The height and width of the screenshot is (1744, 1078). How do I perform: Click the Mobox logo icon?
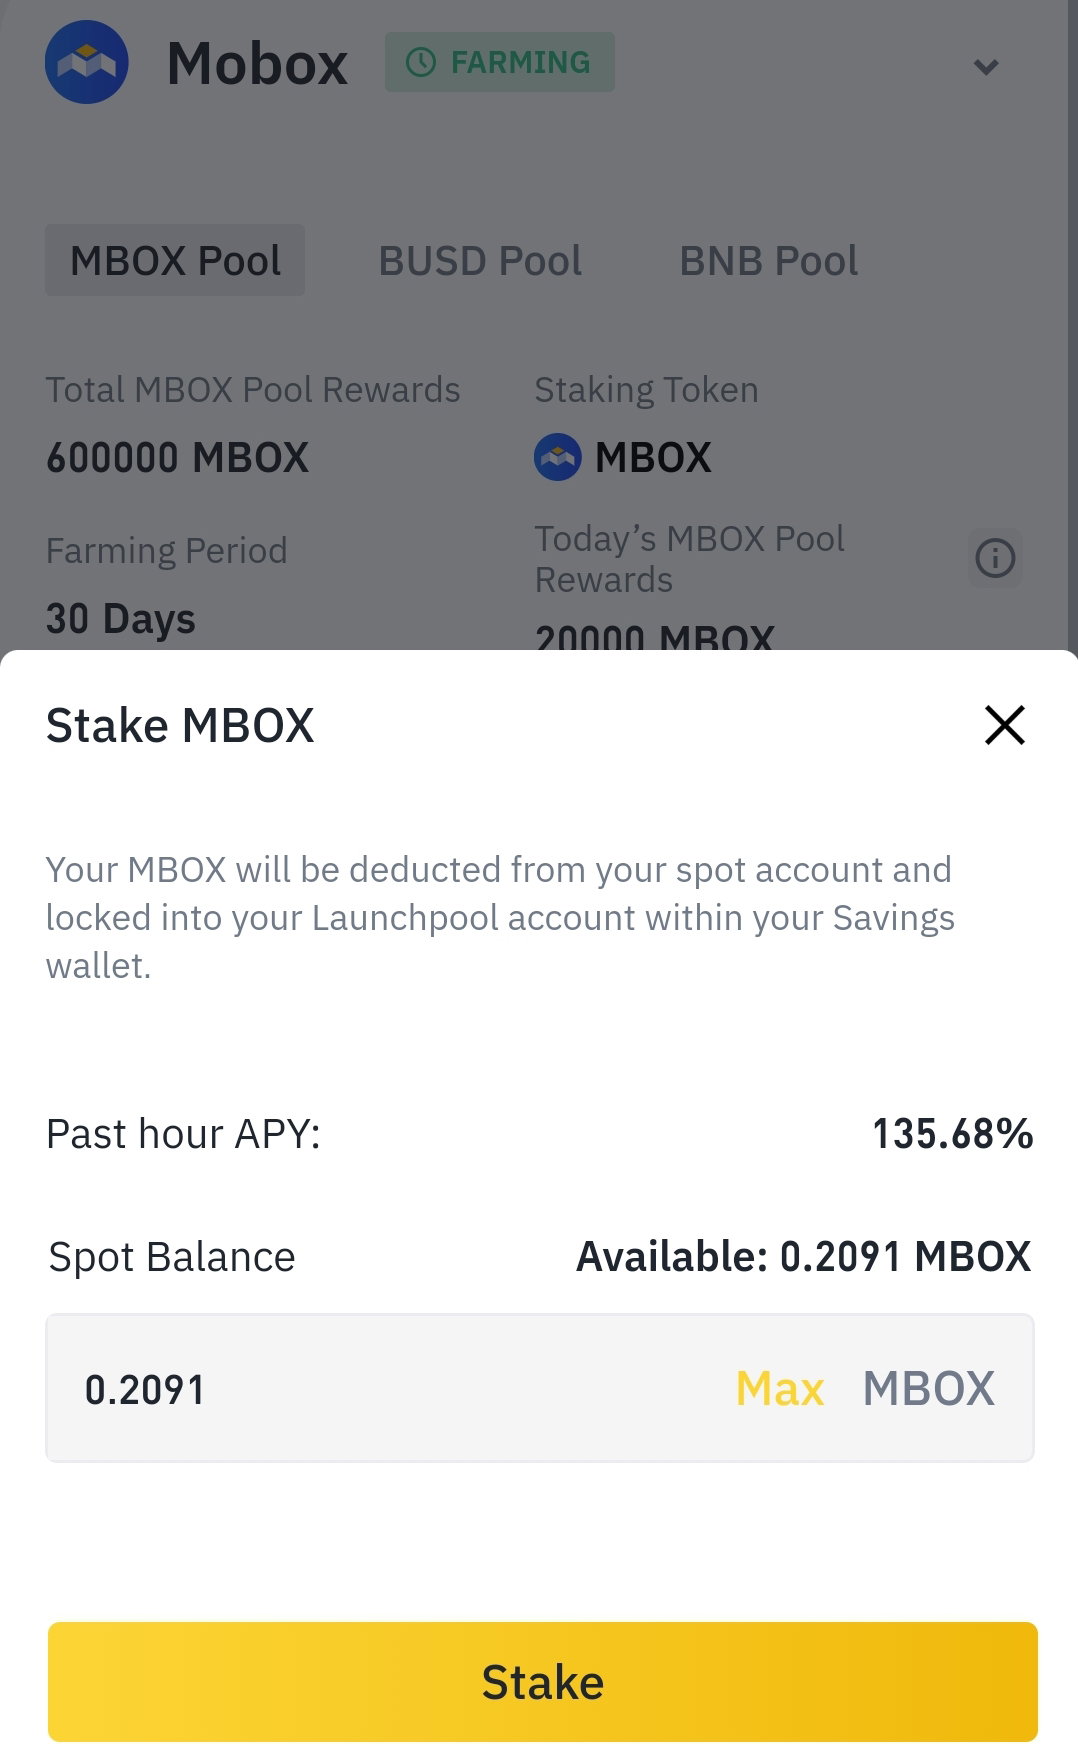coord(87,62)
